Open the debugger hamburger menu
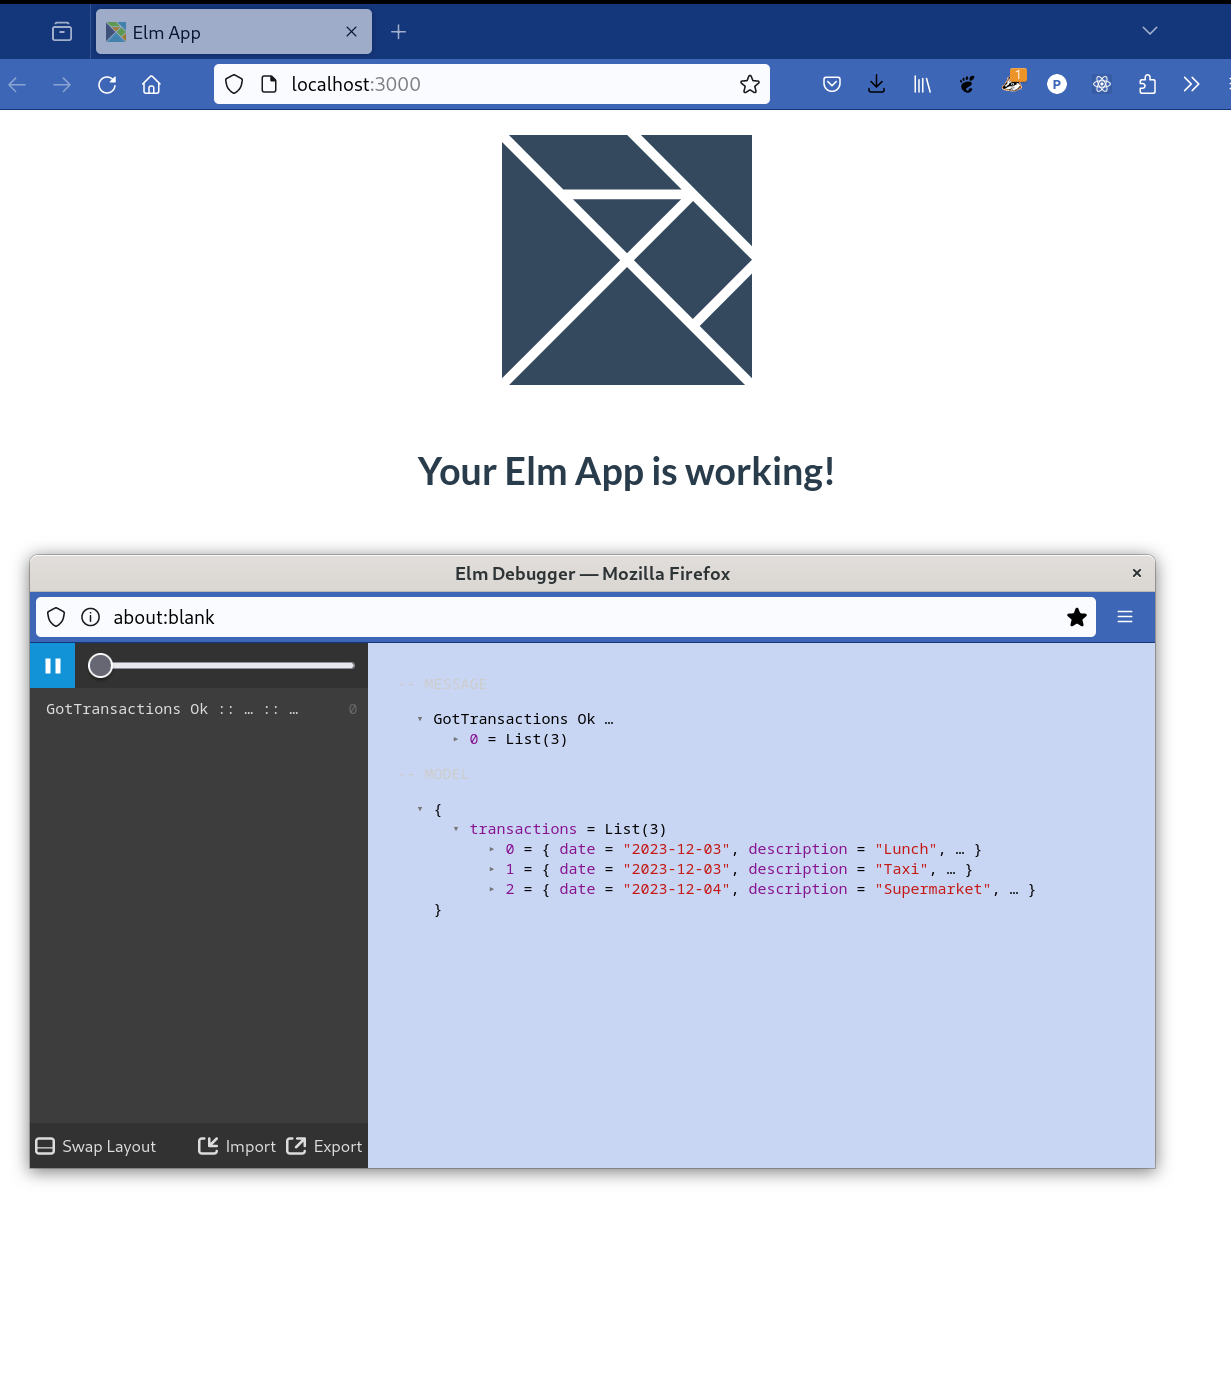The width and height of the screenshot is (1231, 1384). click(1124, 617)
